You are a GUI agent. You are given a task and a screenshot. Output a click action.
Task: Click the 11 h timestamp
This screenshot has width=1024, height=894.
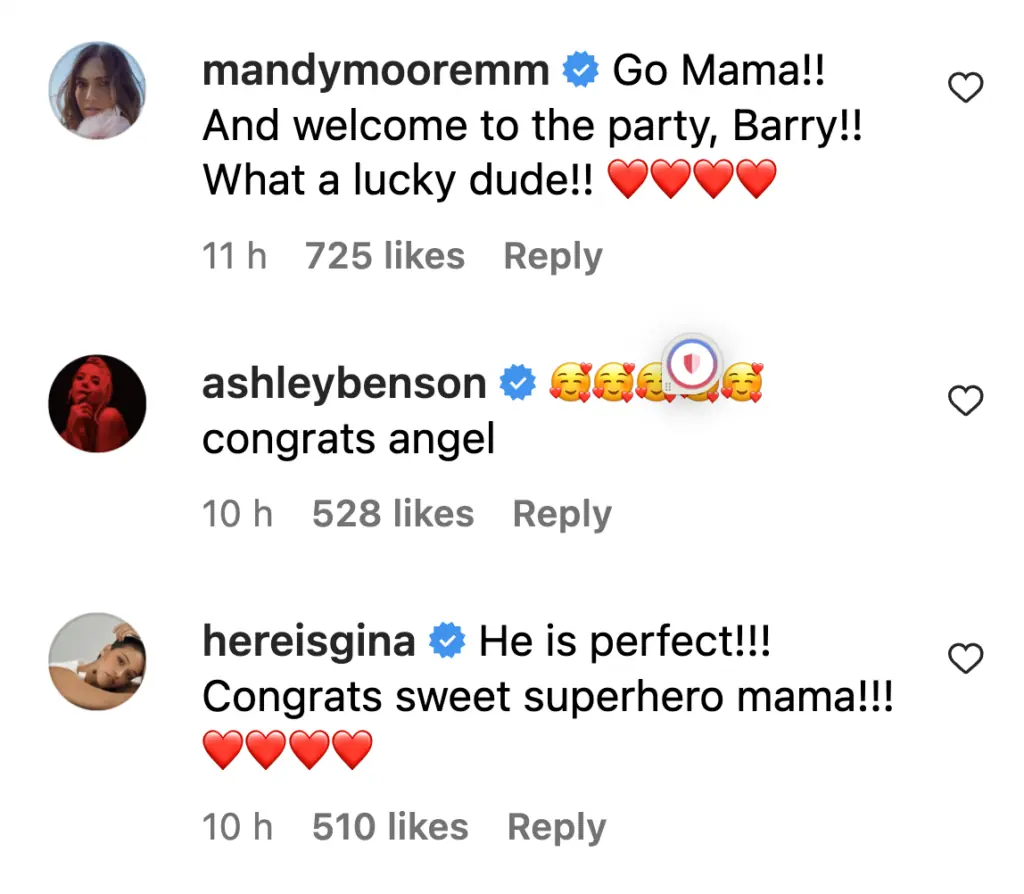[x=235, y=256]
